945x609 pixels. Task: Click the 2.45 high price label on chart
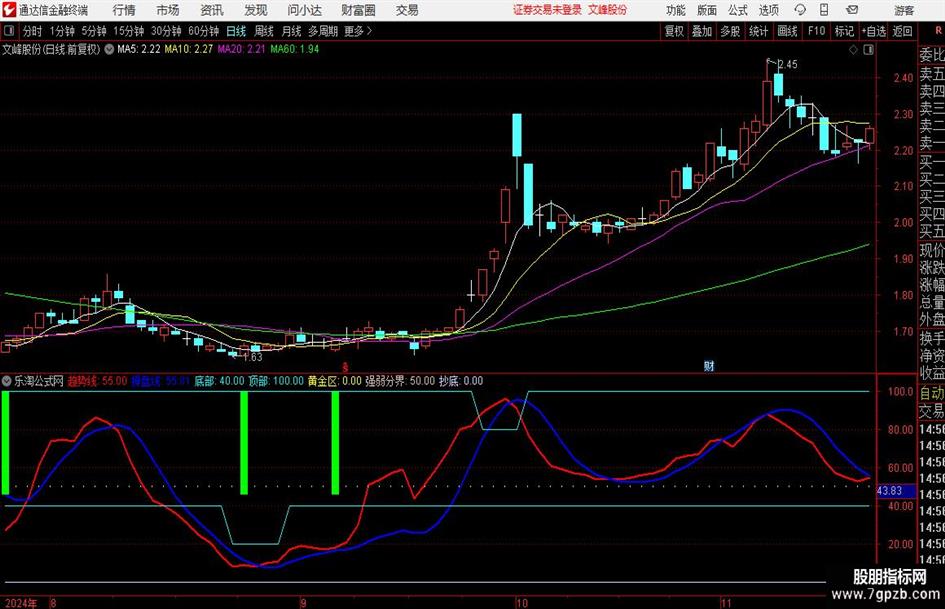[787, 64]
